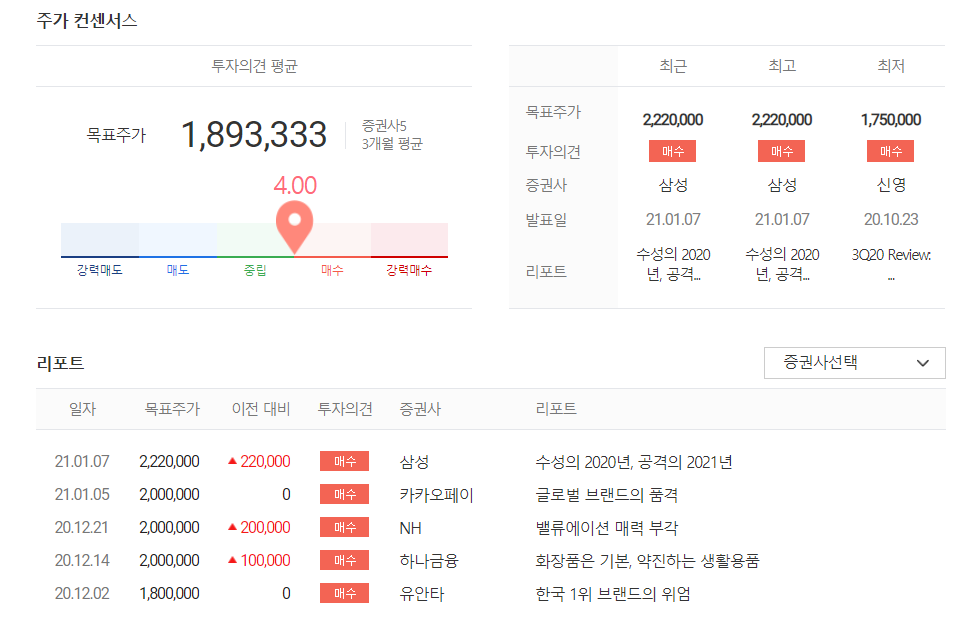
Task: Open report 화장품은 기본, 약진하는 생활용품
Action: [647, 561]
